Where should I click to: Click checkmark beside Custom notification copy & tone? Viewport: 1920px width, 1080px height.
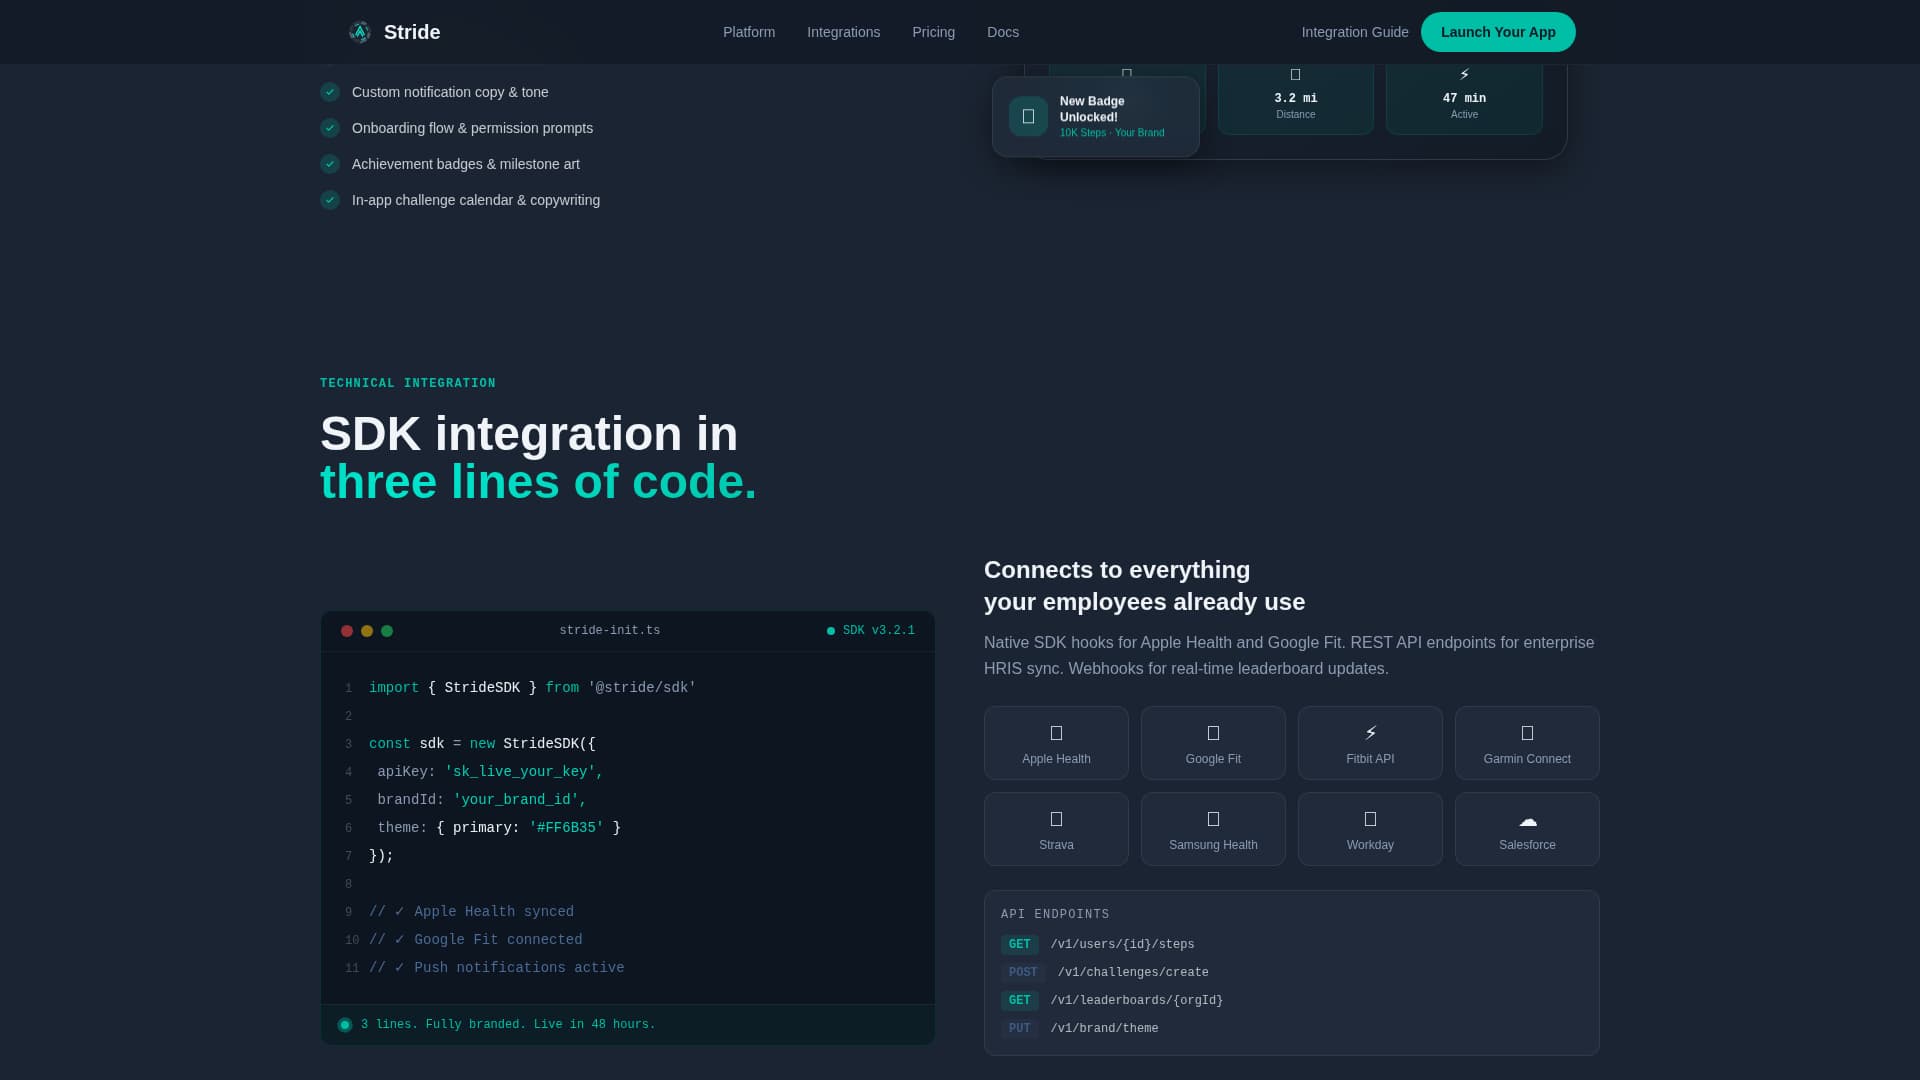click(330, 92)
